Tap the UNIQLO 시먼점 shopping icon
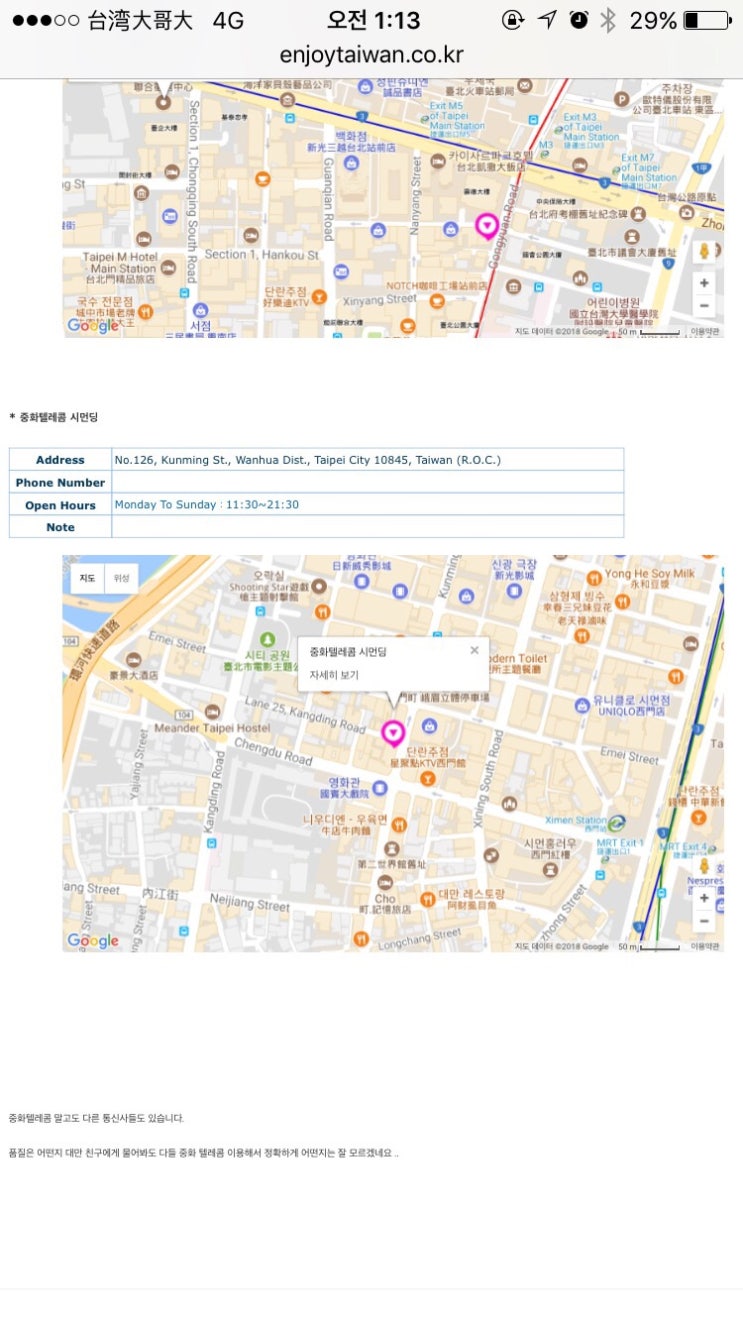743x1322 pixels. (x=582, y=706)
